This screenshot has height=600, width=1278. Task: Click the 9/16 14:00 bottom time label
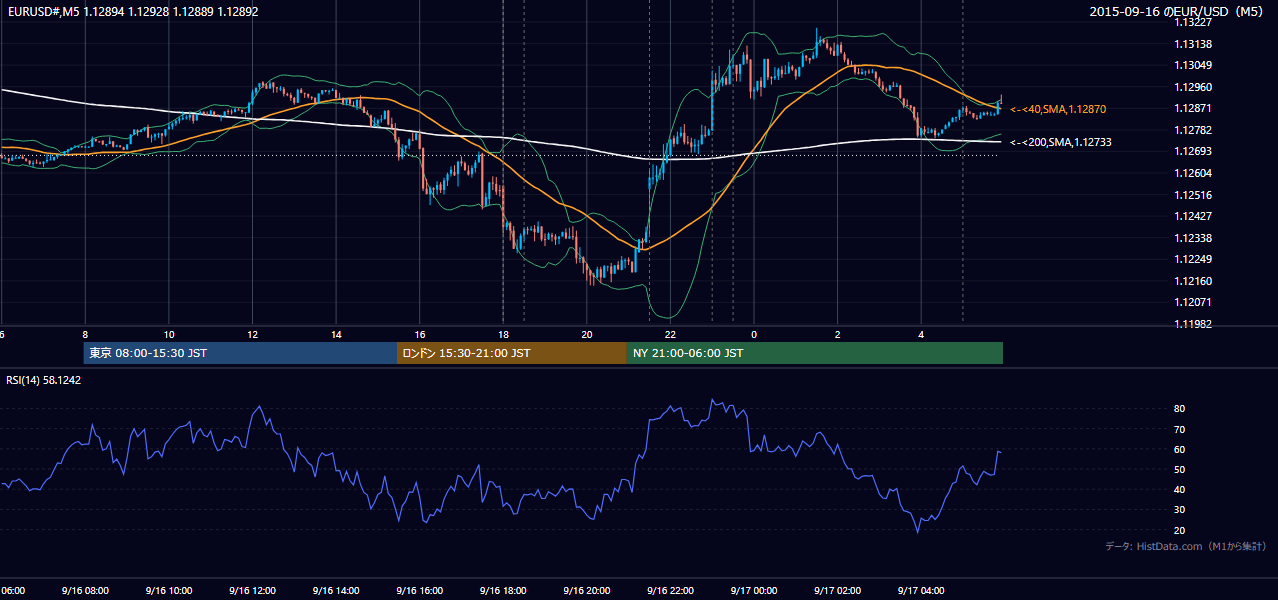point(335,590)
